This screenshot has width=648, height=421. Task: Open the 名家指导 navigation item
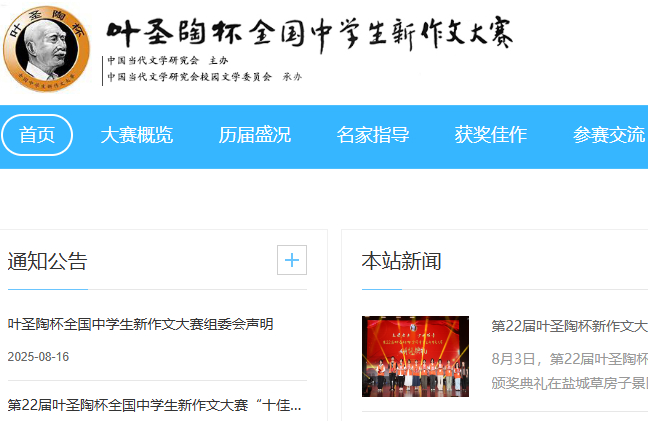373,135
